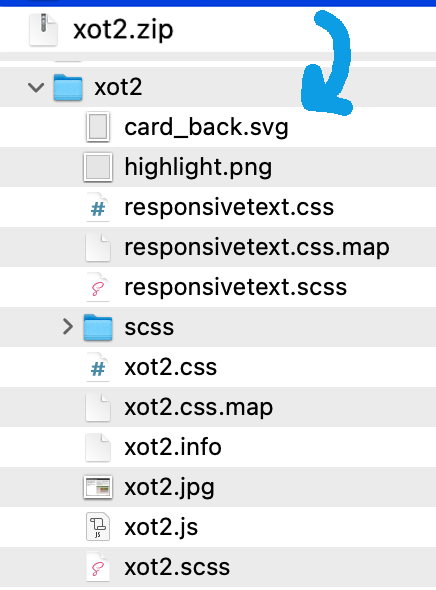
Task: Click the blue curved arrow annotation
Action: (327, 63)
